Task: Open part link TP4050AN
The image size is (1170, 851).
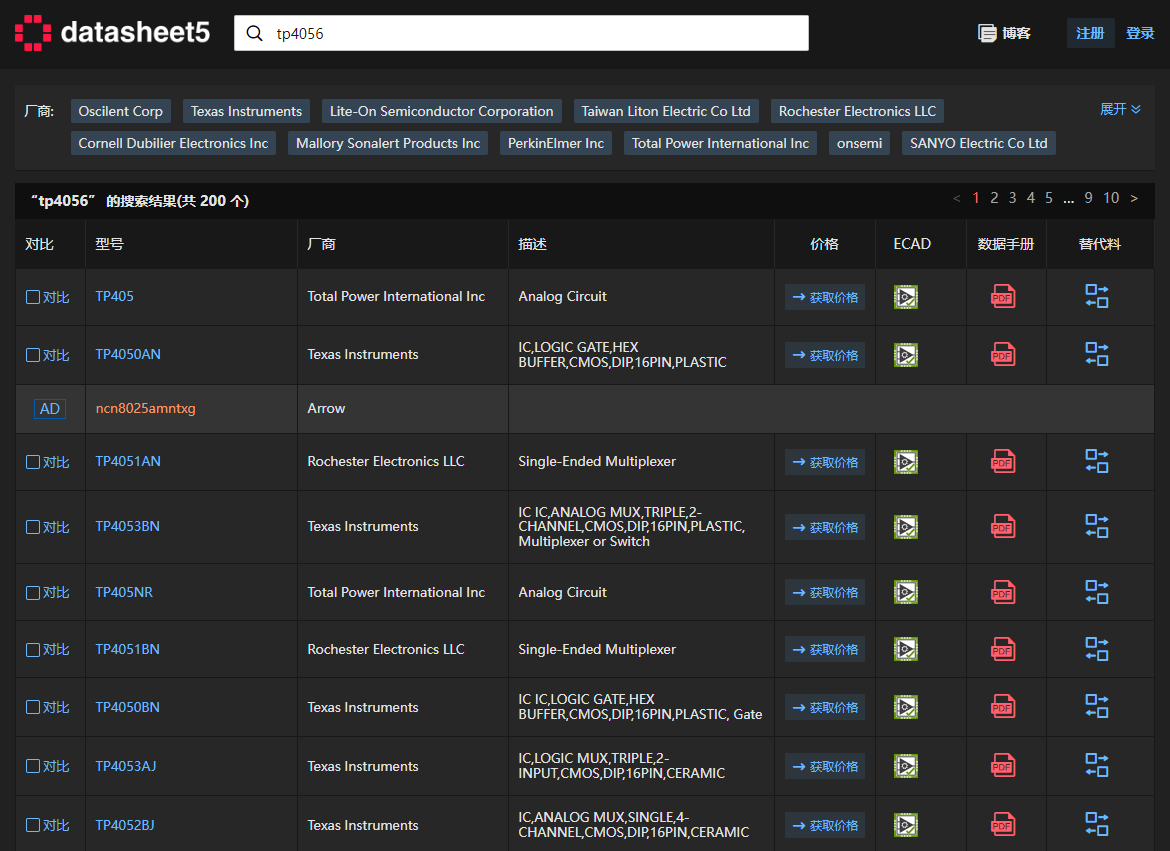Action: [x=128, y=354]
